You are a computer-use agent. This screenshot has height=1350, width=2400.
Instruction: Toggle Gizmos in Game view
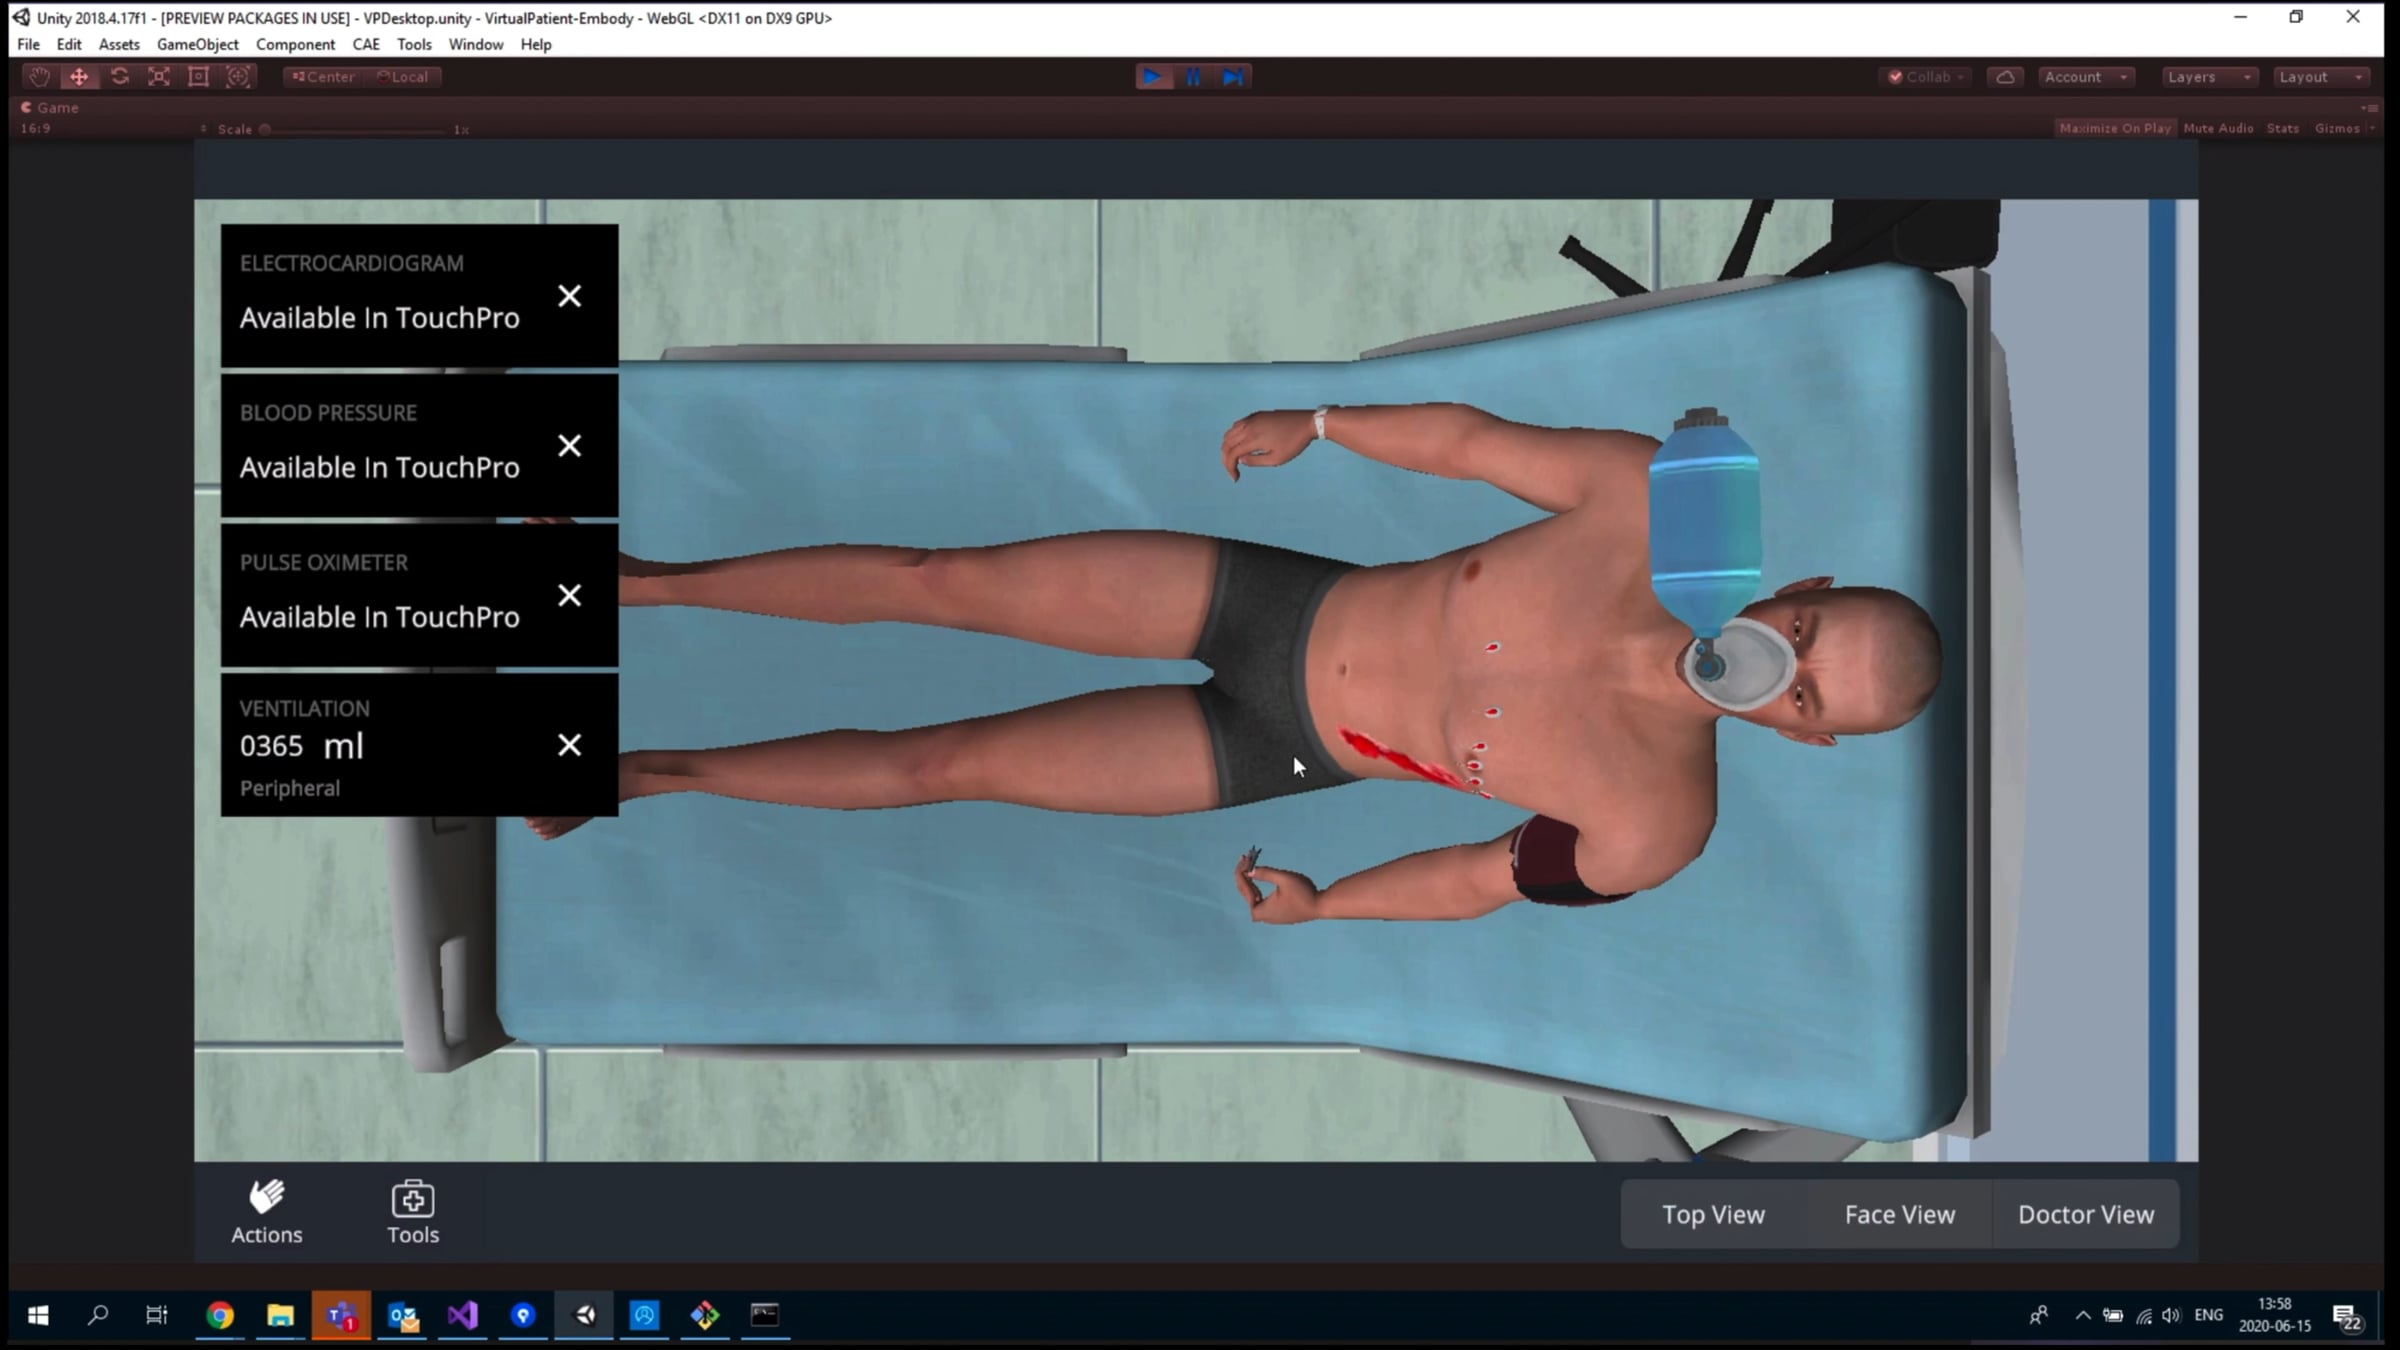2337,128
